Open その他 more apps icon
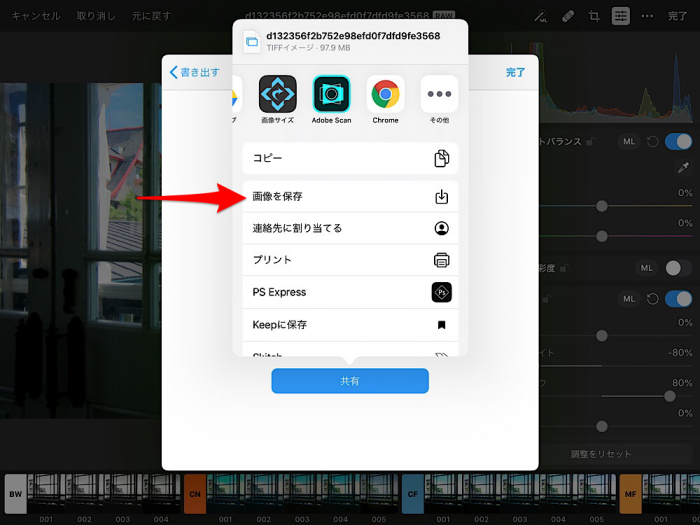The image size is (700, 525). click(439, 94)
